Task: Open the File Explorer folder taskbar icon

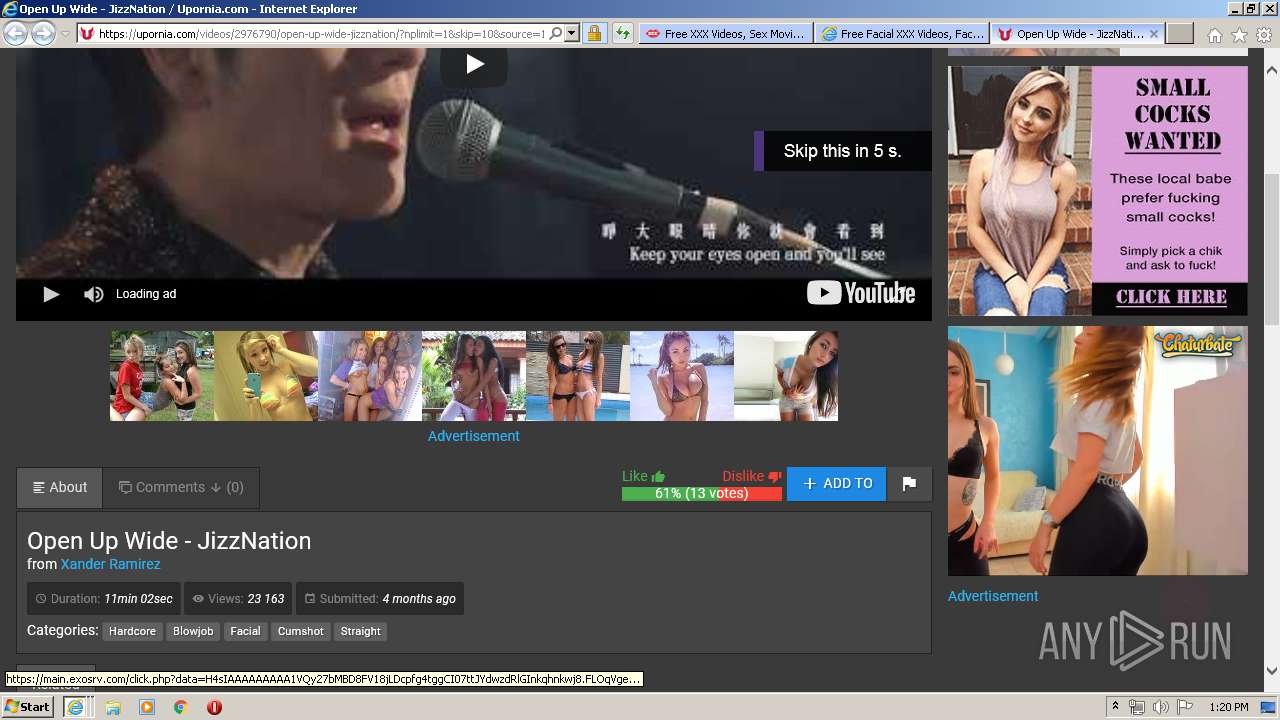Action: click(x=113, y=707)
